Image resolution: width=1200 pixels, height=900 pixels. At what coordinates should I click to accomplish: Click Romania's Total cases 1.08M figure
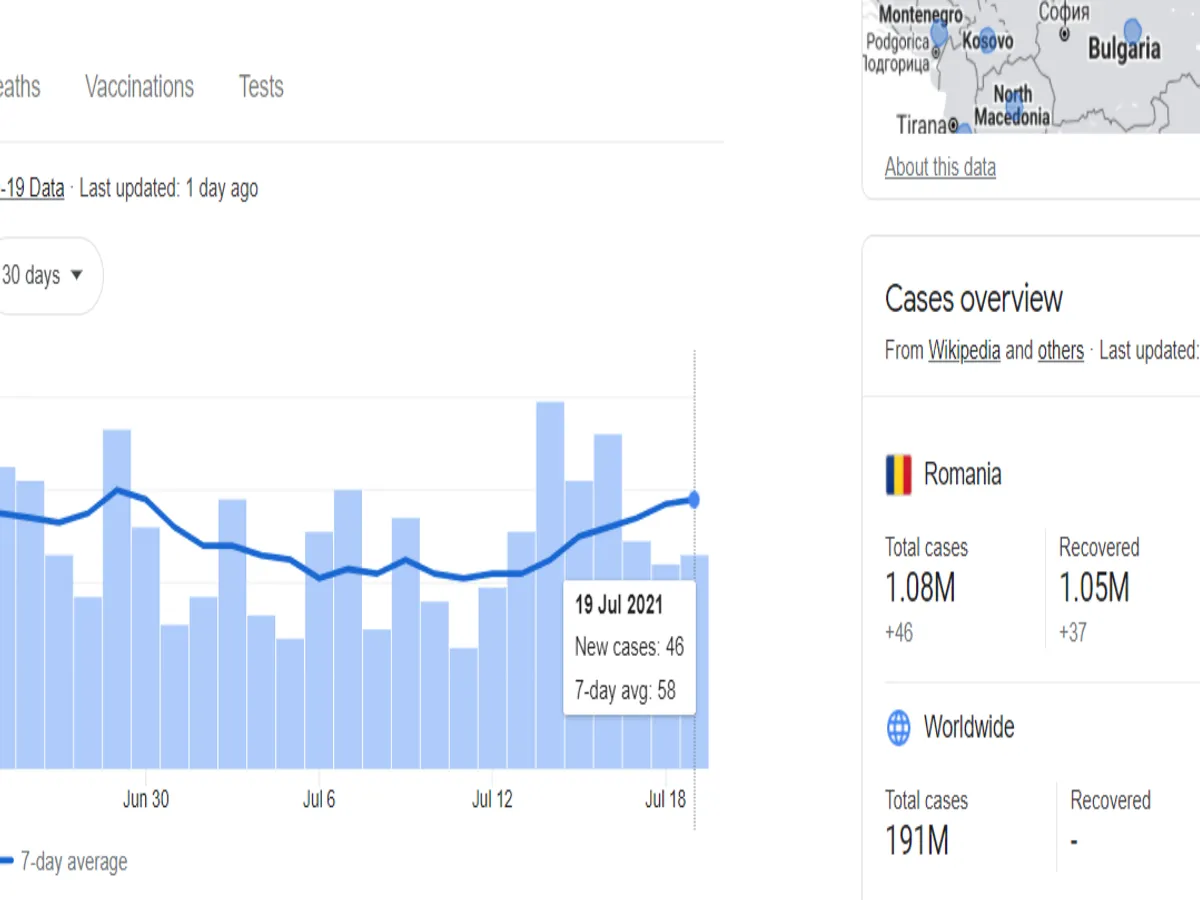[x=920, y=589]
